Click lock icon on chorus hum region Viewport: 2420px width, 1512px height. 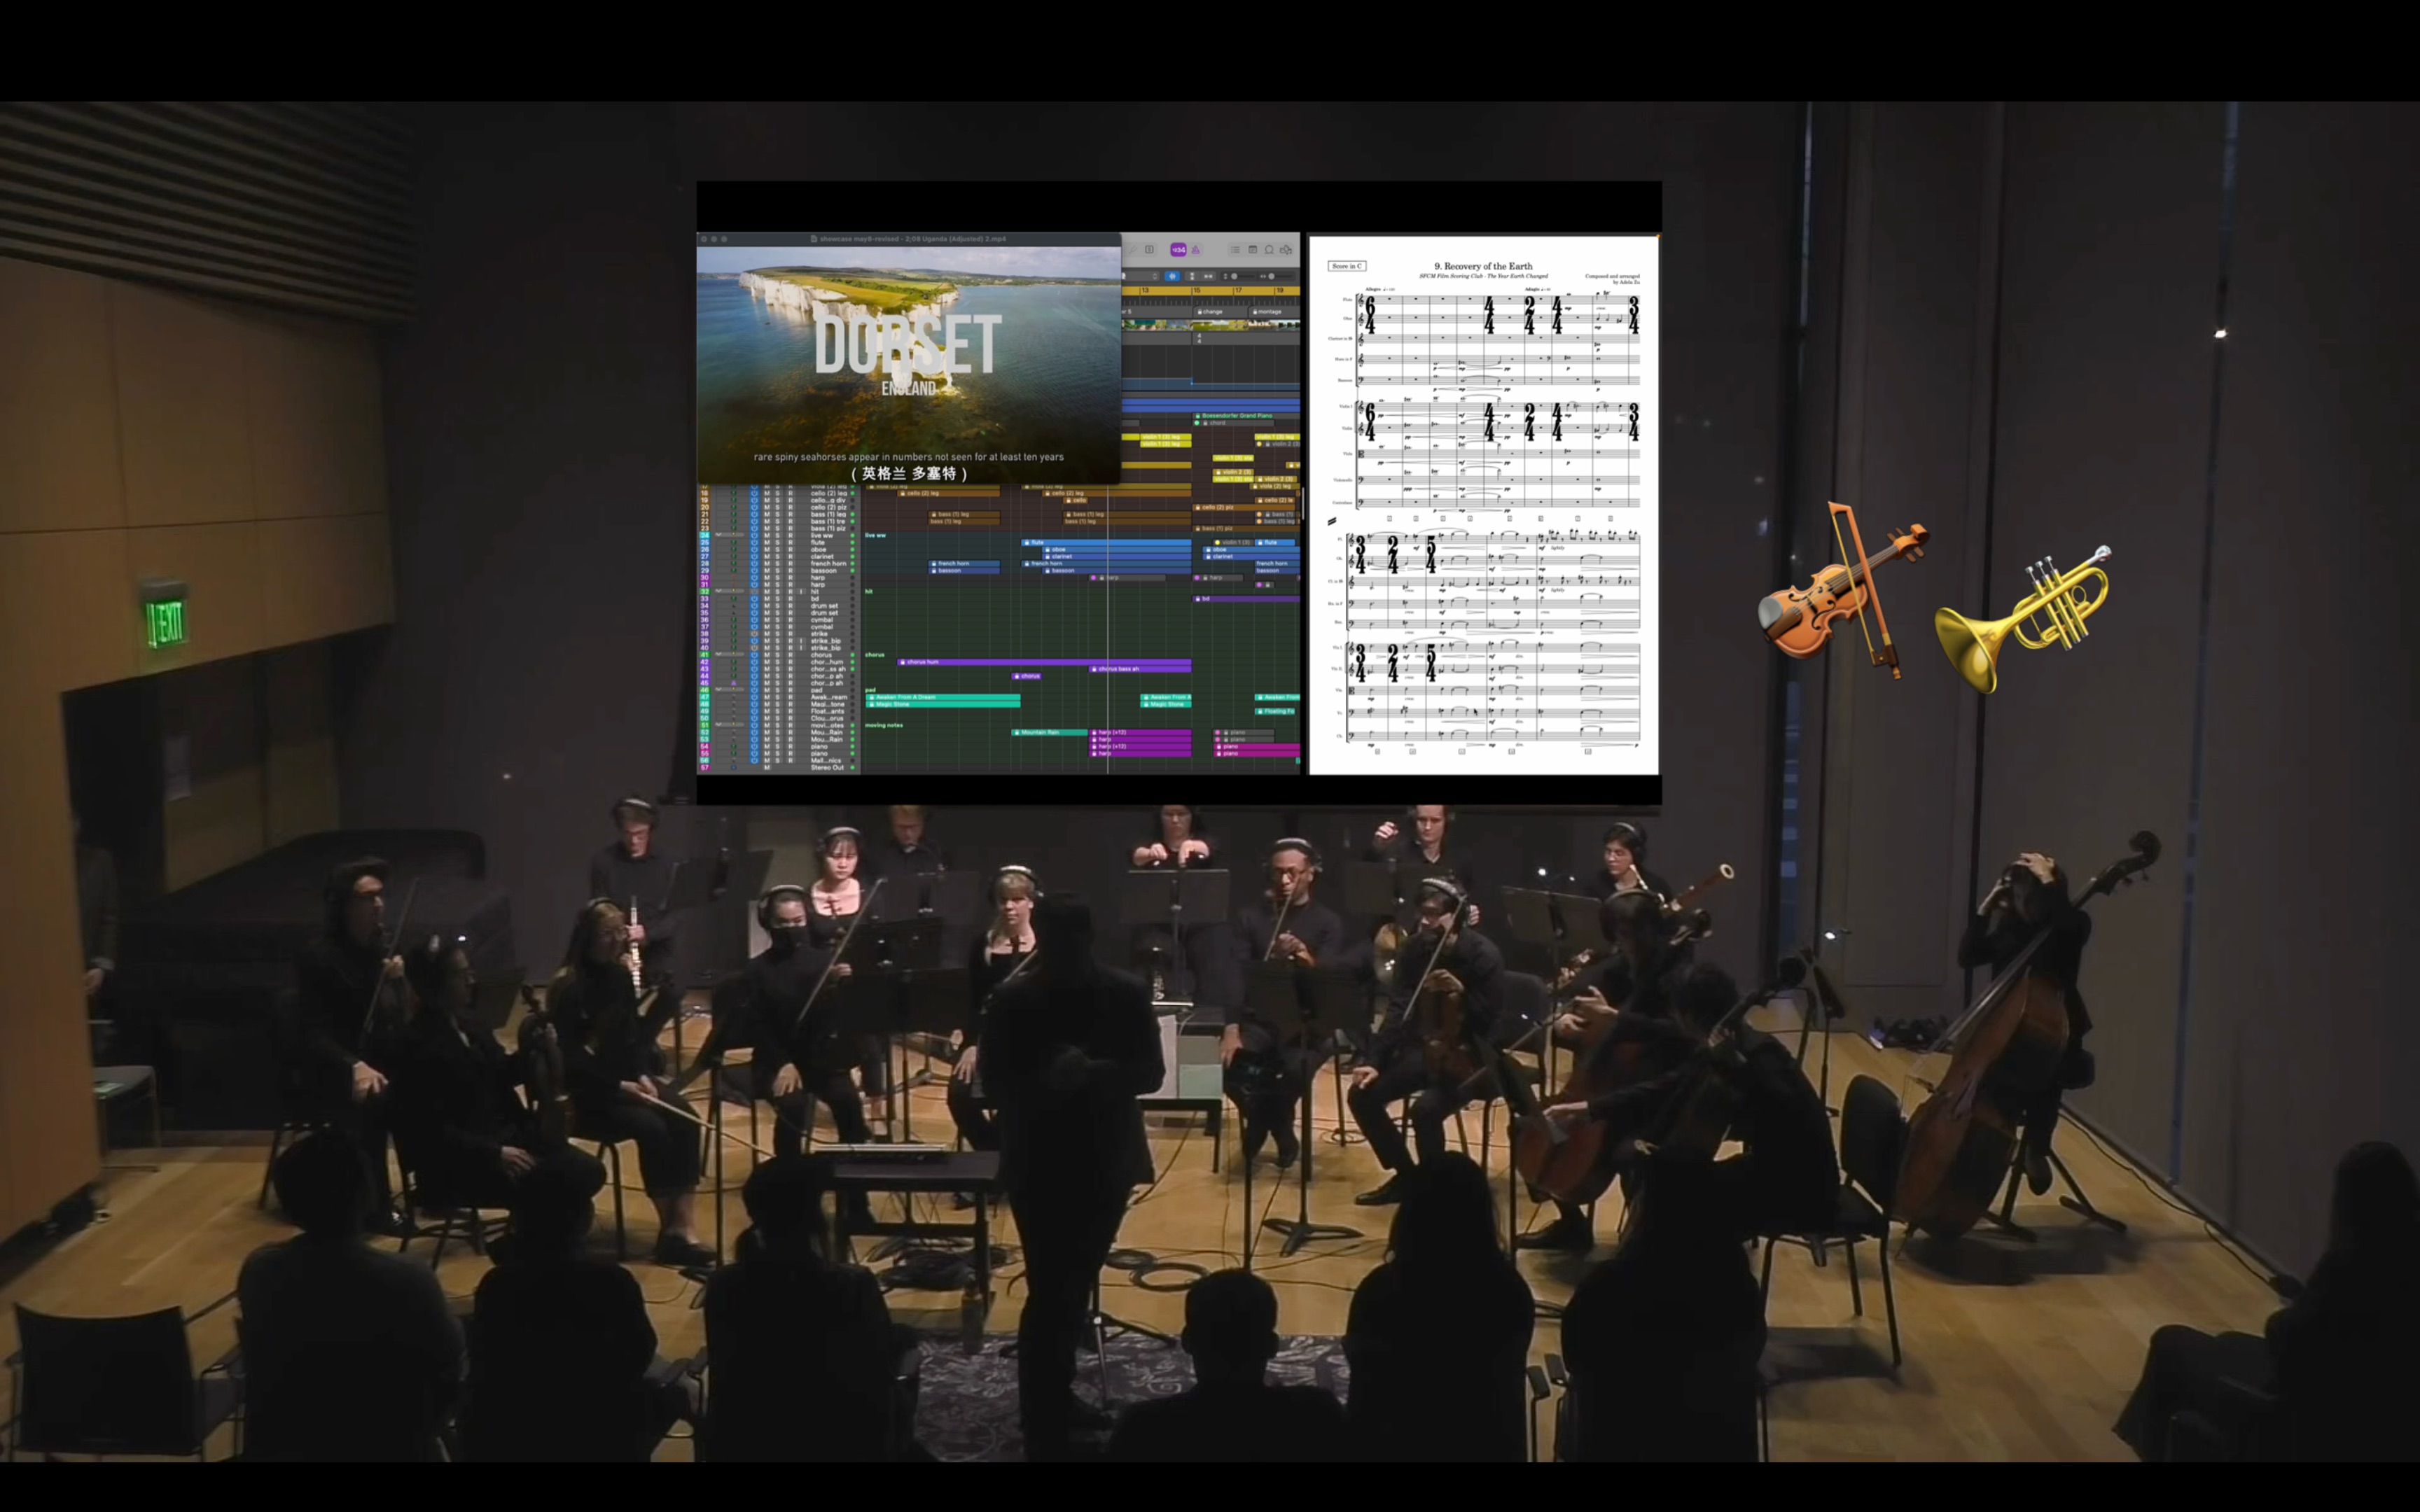(903, 662)
